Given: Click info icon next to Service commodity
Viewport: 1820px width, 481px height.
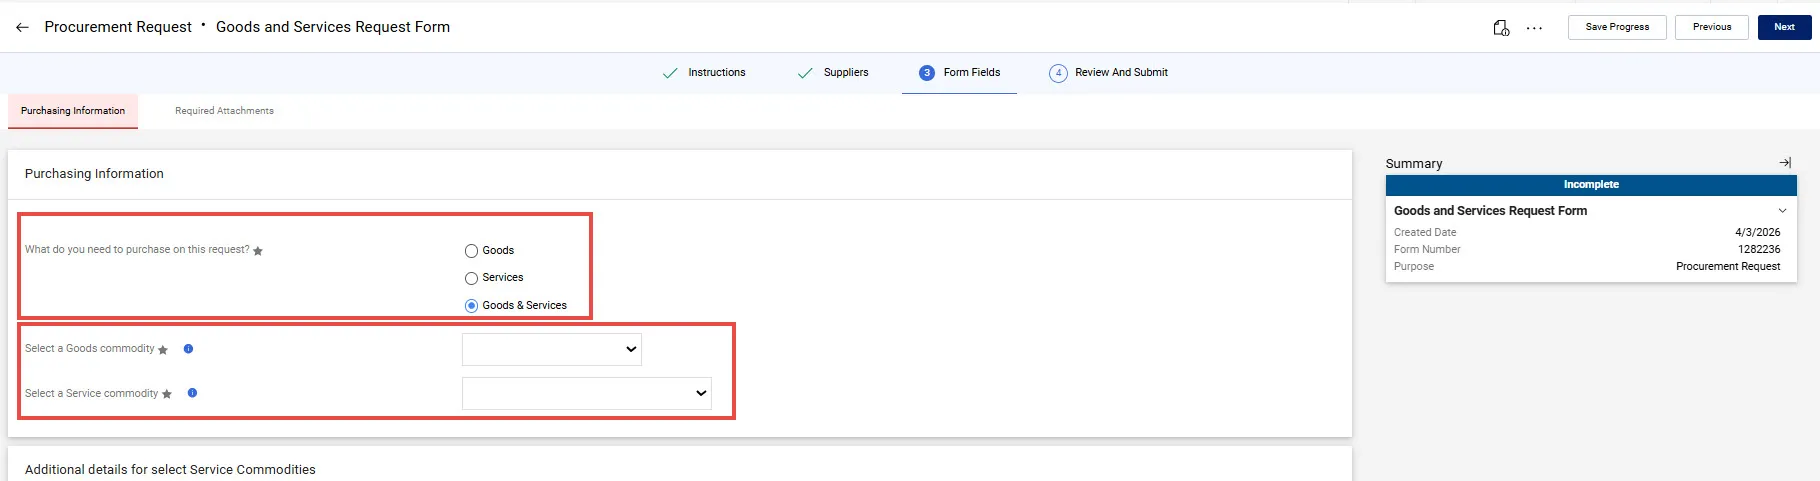Looking at the screenshot, I should (x=192, y=393).
